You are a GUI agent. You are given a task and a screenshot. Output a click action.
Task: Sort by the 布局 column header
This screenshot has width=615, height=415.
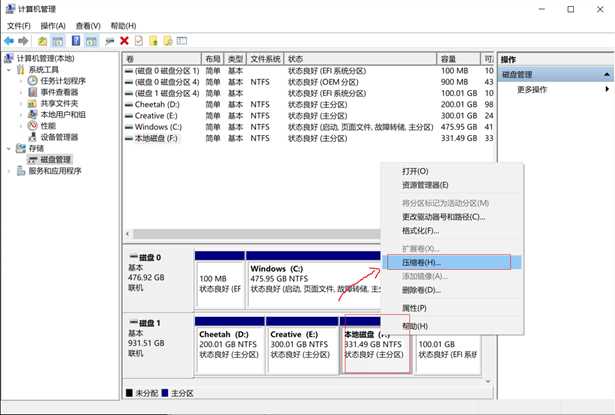(213, 59)
